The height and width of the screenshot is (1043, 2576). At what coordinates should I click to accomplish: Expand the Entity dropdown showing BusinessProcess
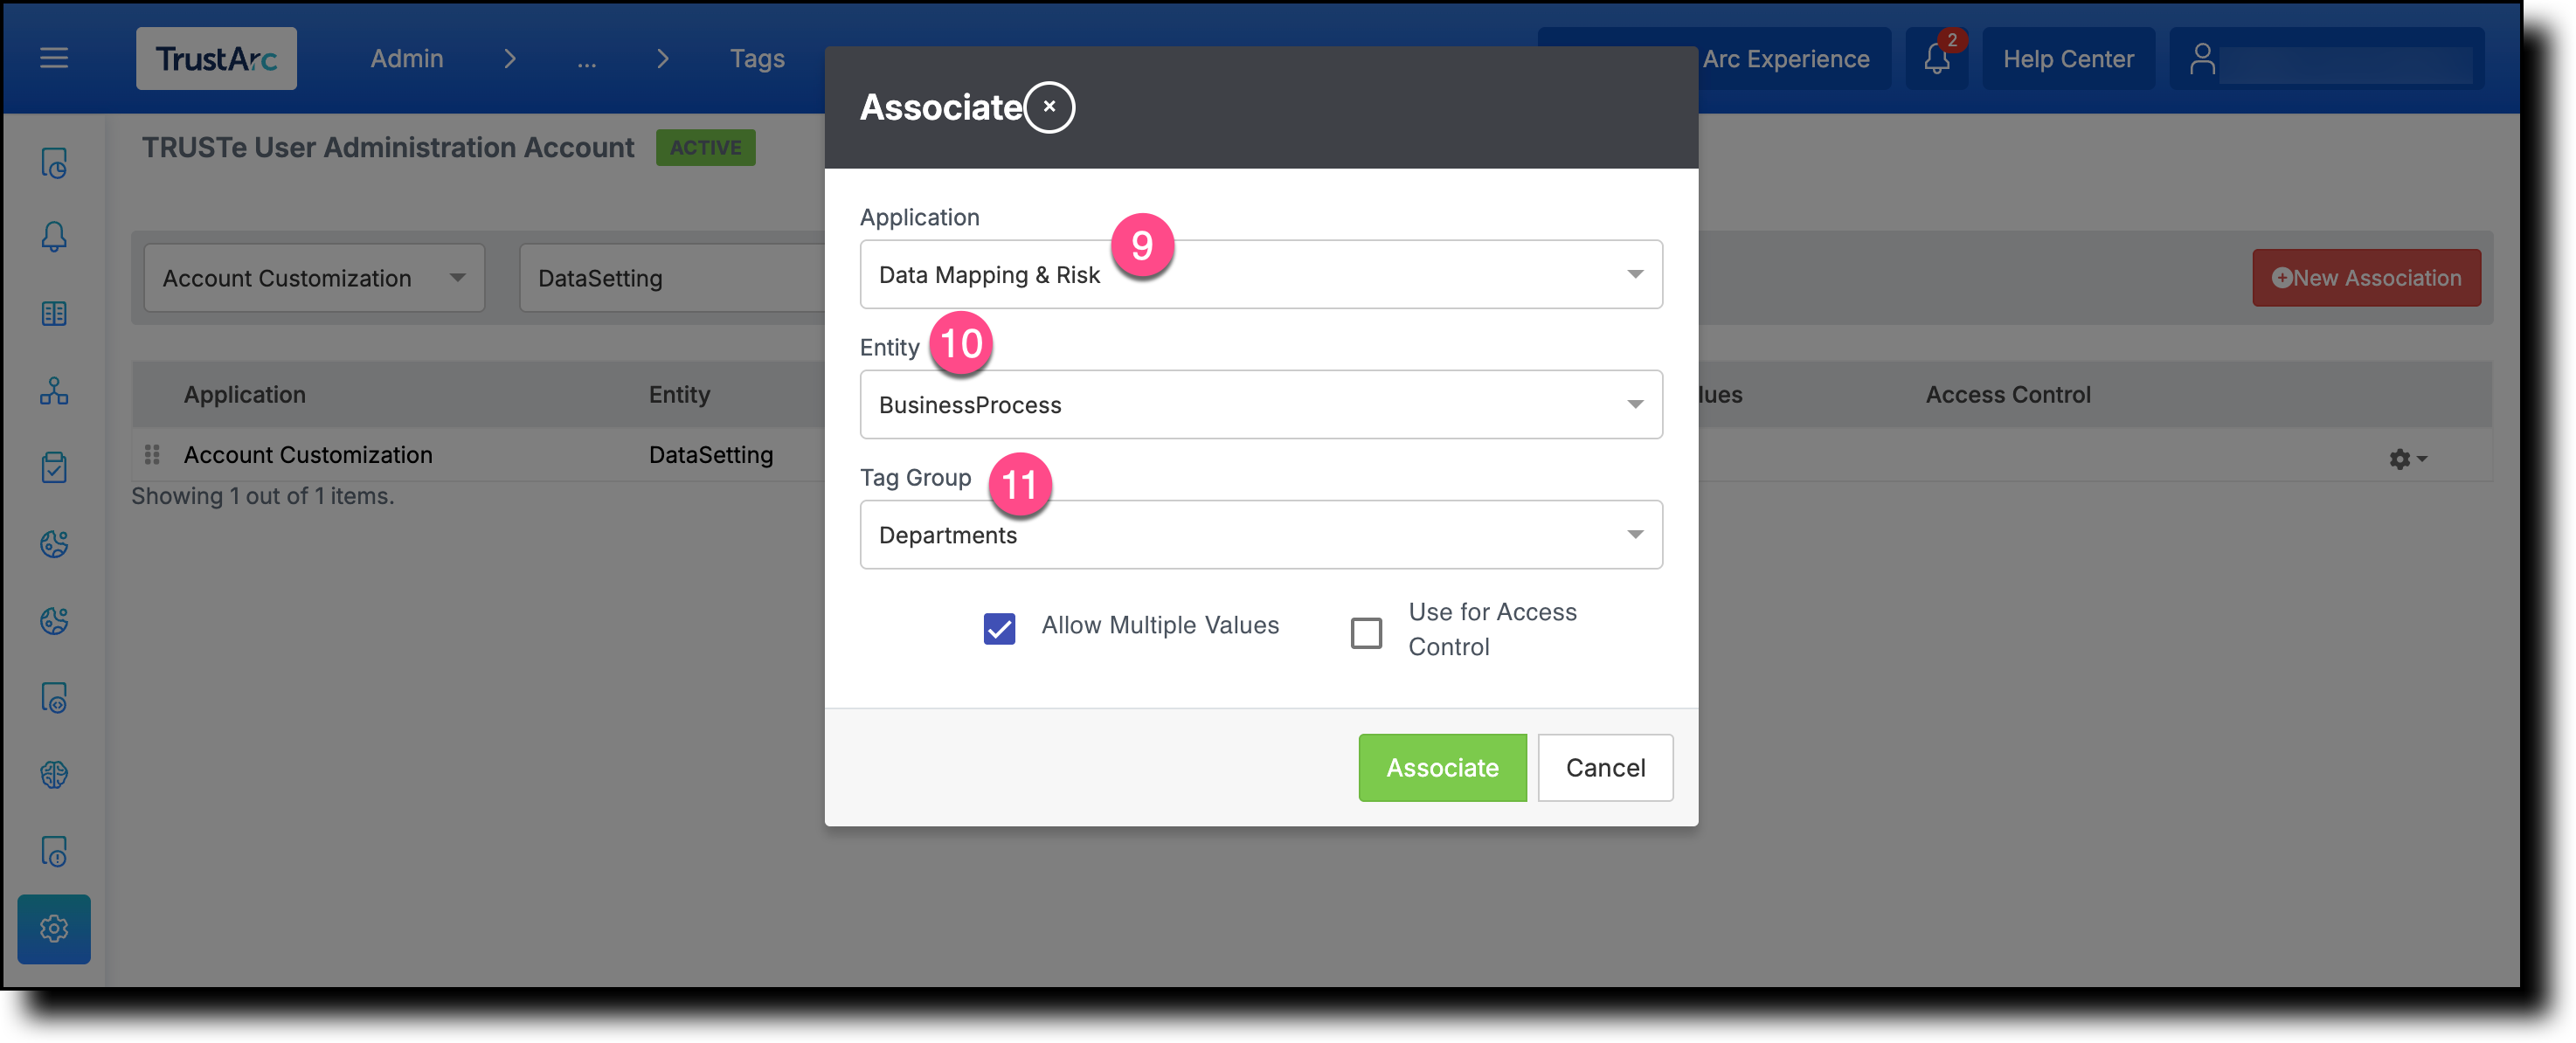click(x=1261, y=404)
